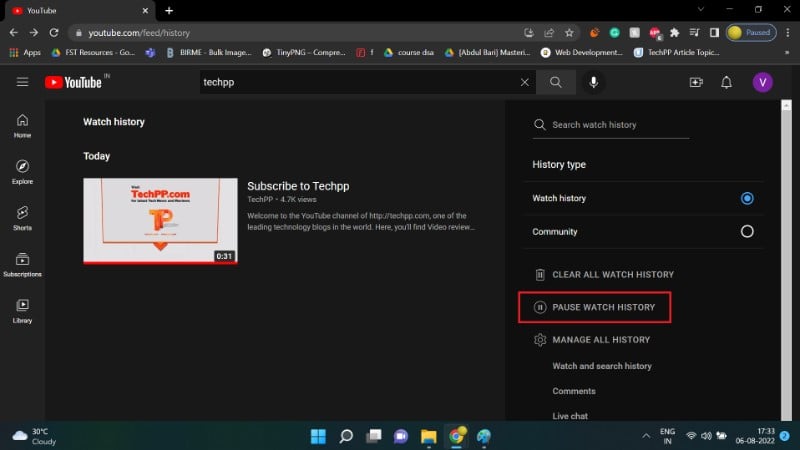Click the browser forward arrow
This screenshot has width=800, height=450.
click(x=34, y=33)
